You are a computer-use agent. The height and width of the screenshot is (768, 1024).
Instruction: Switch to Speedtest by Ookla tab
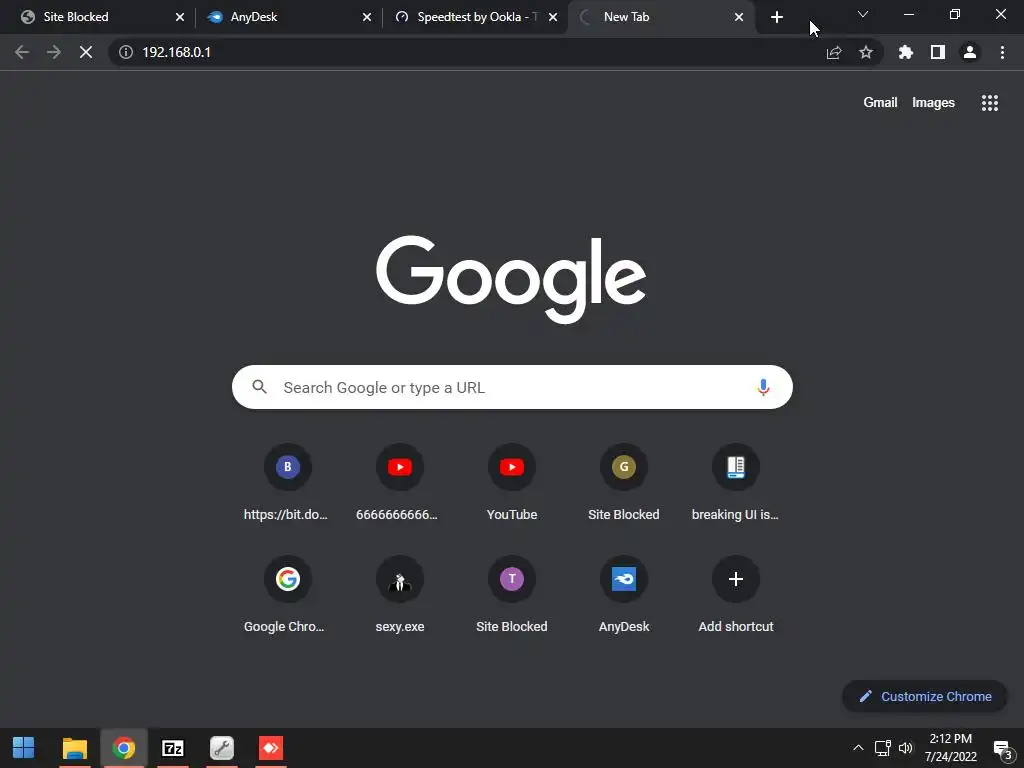click(x=476, y=17)
